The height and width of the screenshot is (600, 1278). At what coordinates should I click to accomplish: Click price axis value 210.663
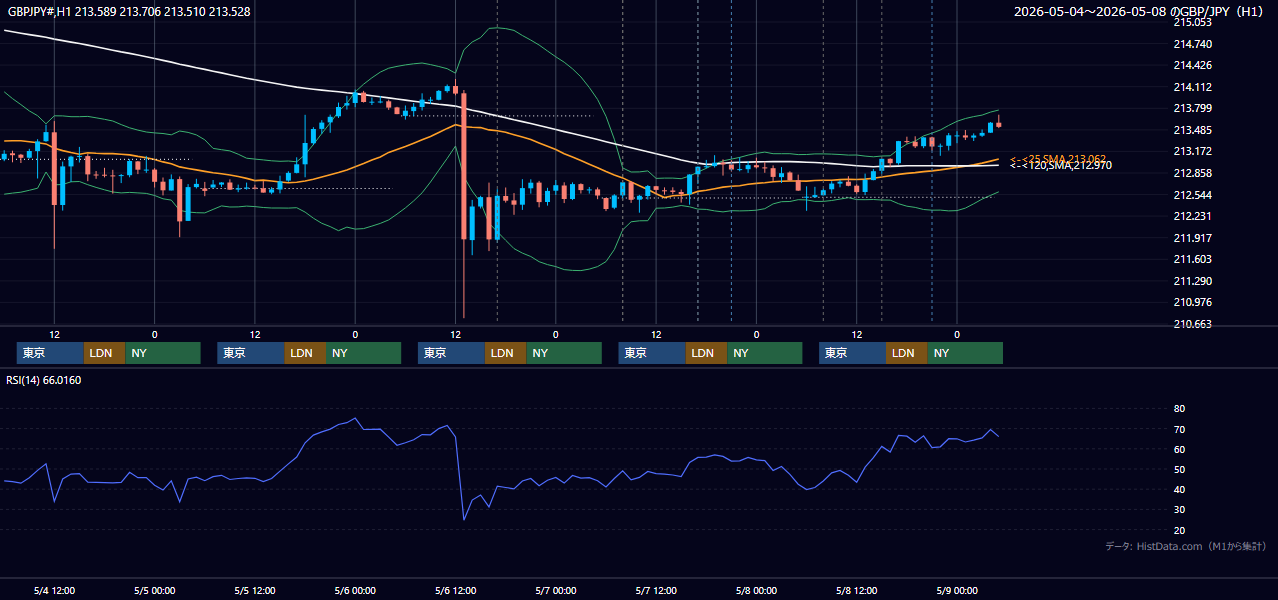(1193, 324)
